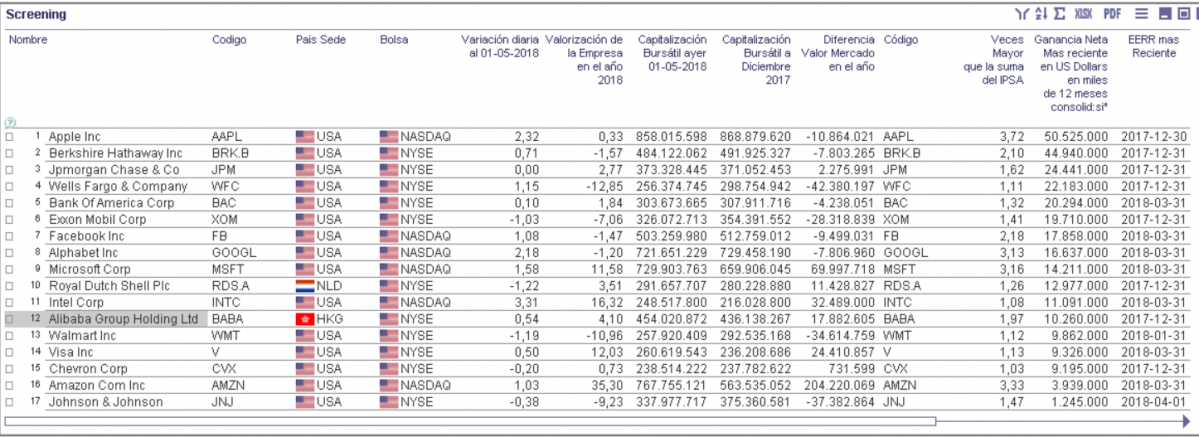Viewport: 1199px width, 437px height.
Task: Minimize the Screening panel
Action: coord(1165,14)
